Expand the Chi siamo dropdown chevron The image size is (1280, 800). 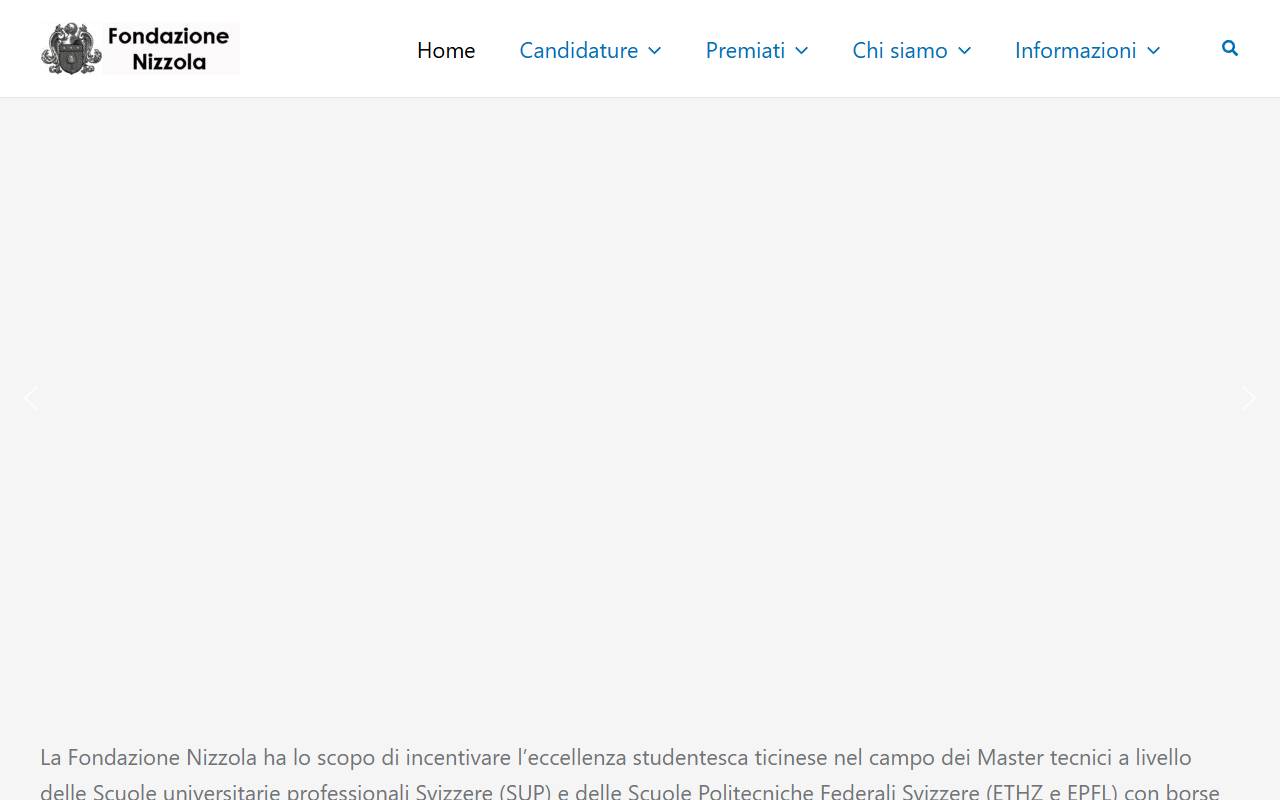(x=965, y=51)
